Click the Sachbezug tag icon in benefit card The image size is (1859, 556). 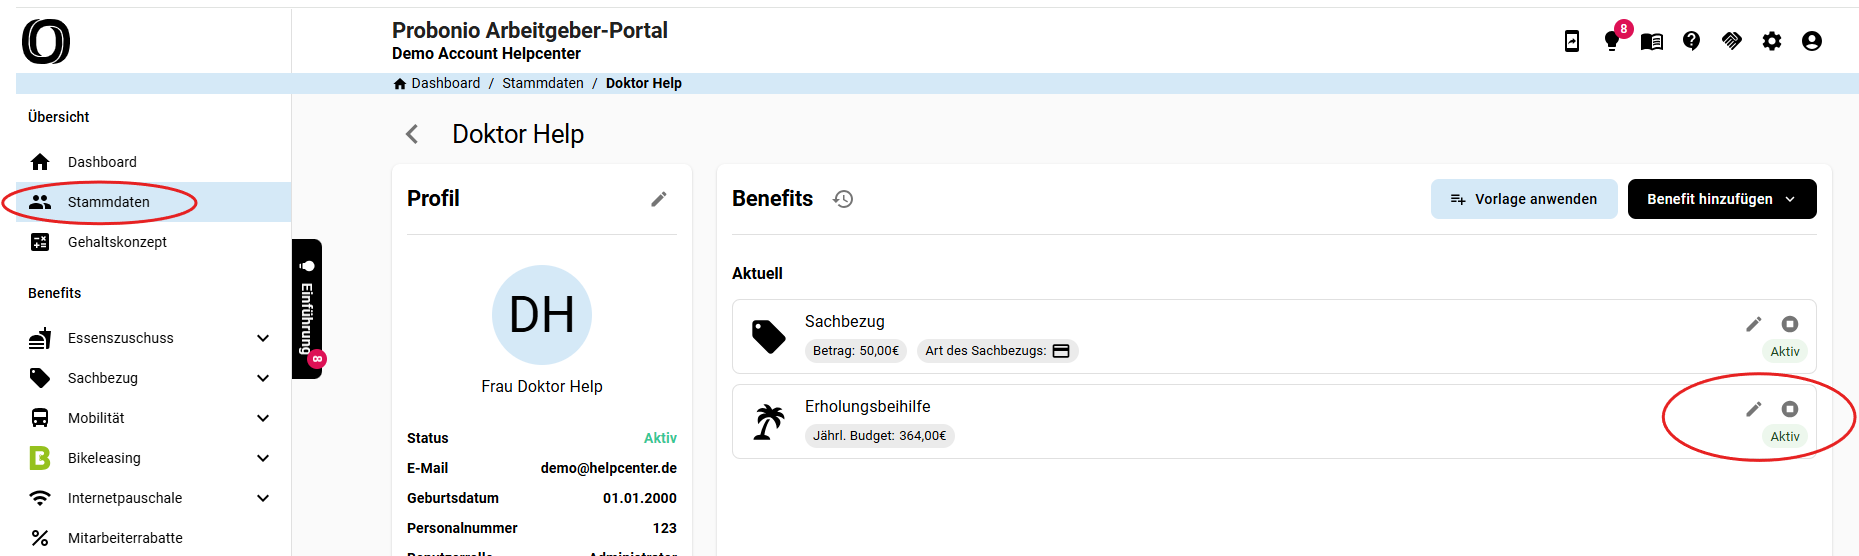769,337
